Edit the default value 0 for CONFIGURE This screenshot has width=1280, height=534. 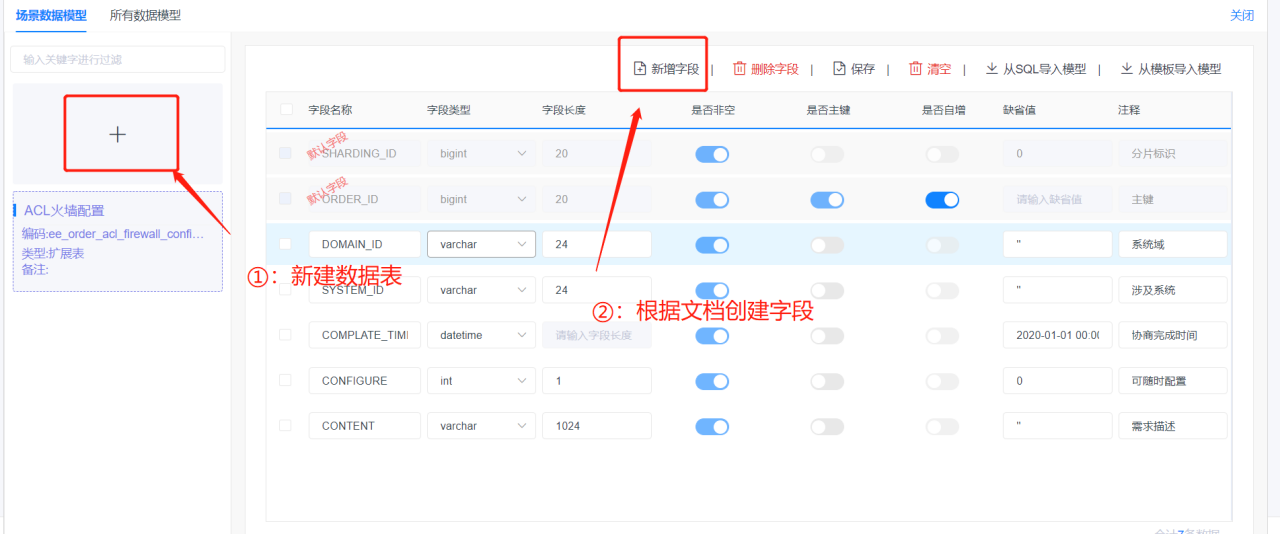(x=1058, y=380)
